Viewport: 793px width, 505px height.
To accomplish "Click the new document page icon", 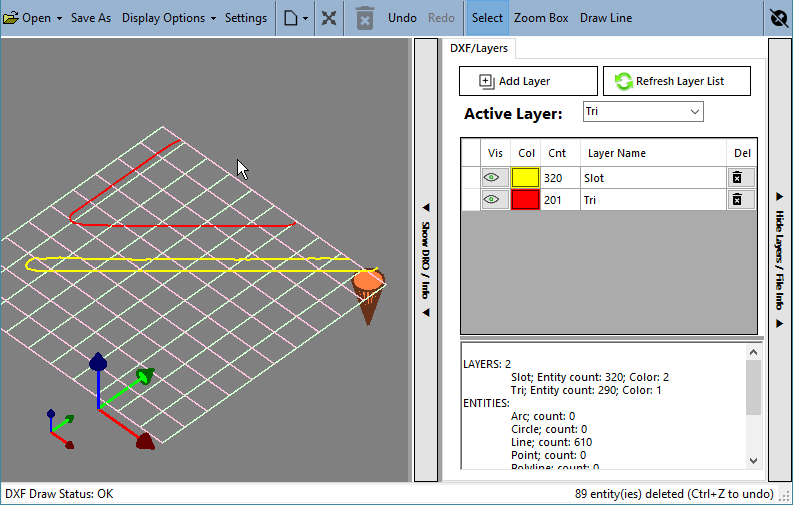I will coord(291,18).
